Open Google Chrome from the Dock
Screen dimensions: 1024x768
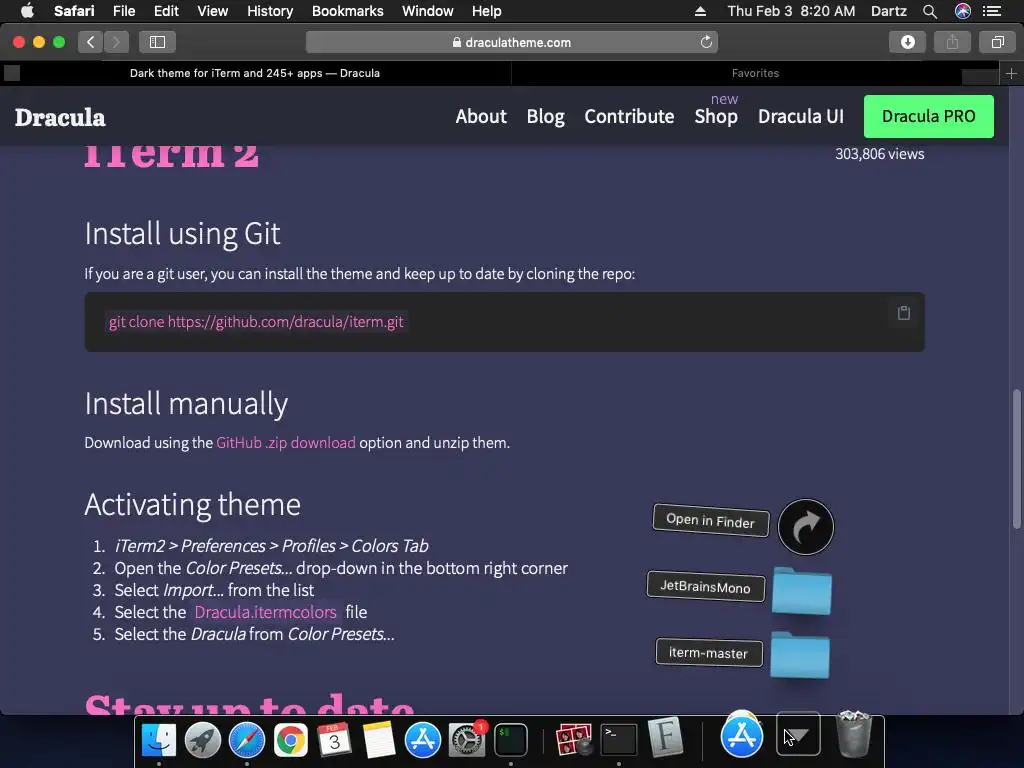[291, 740]
